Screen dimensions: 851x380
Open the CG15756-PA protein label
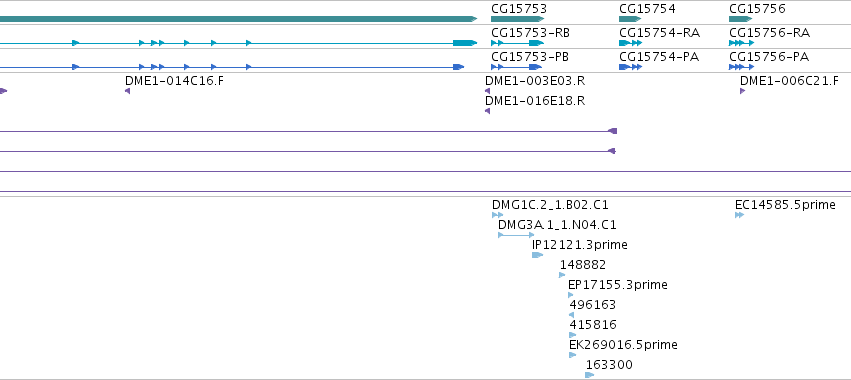769,56
